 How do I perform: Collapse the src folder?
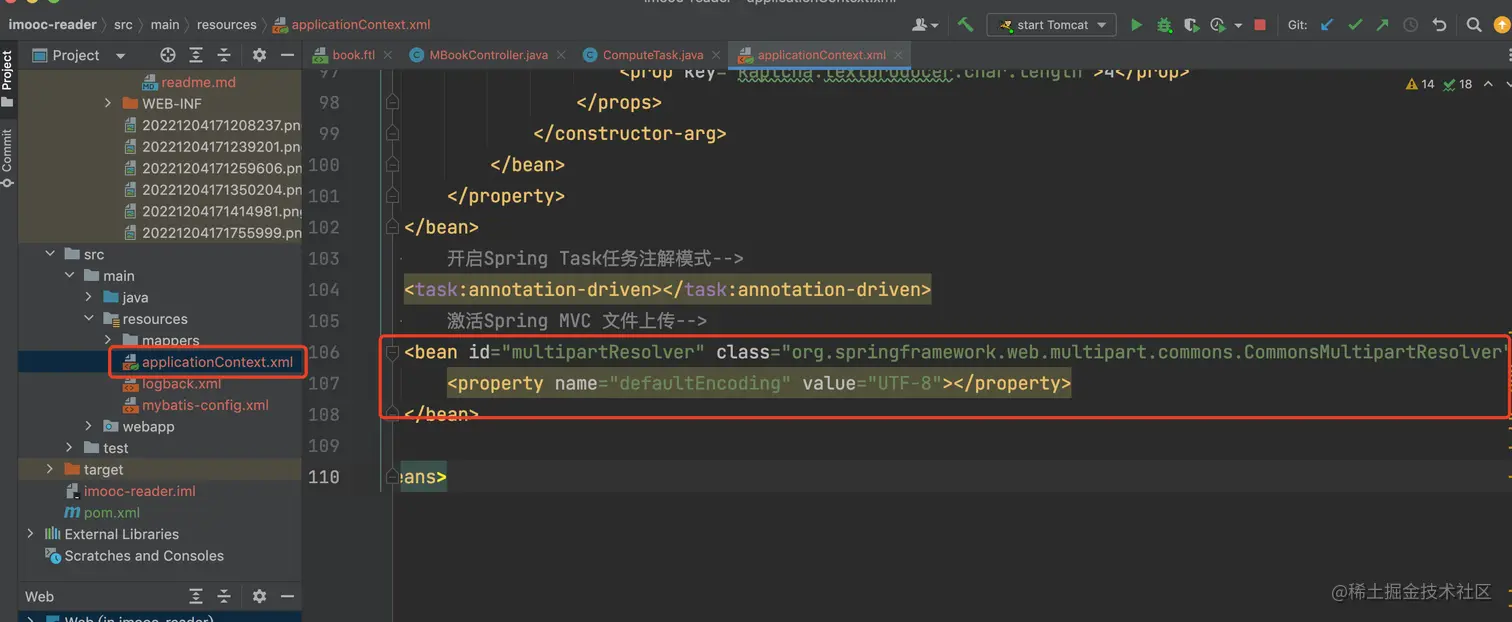pos(50,254)
